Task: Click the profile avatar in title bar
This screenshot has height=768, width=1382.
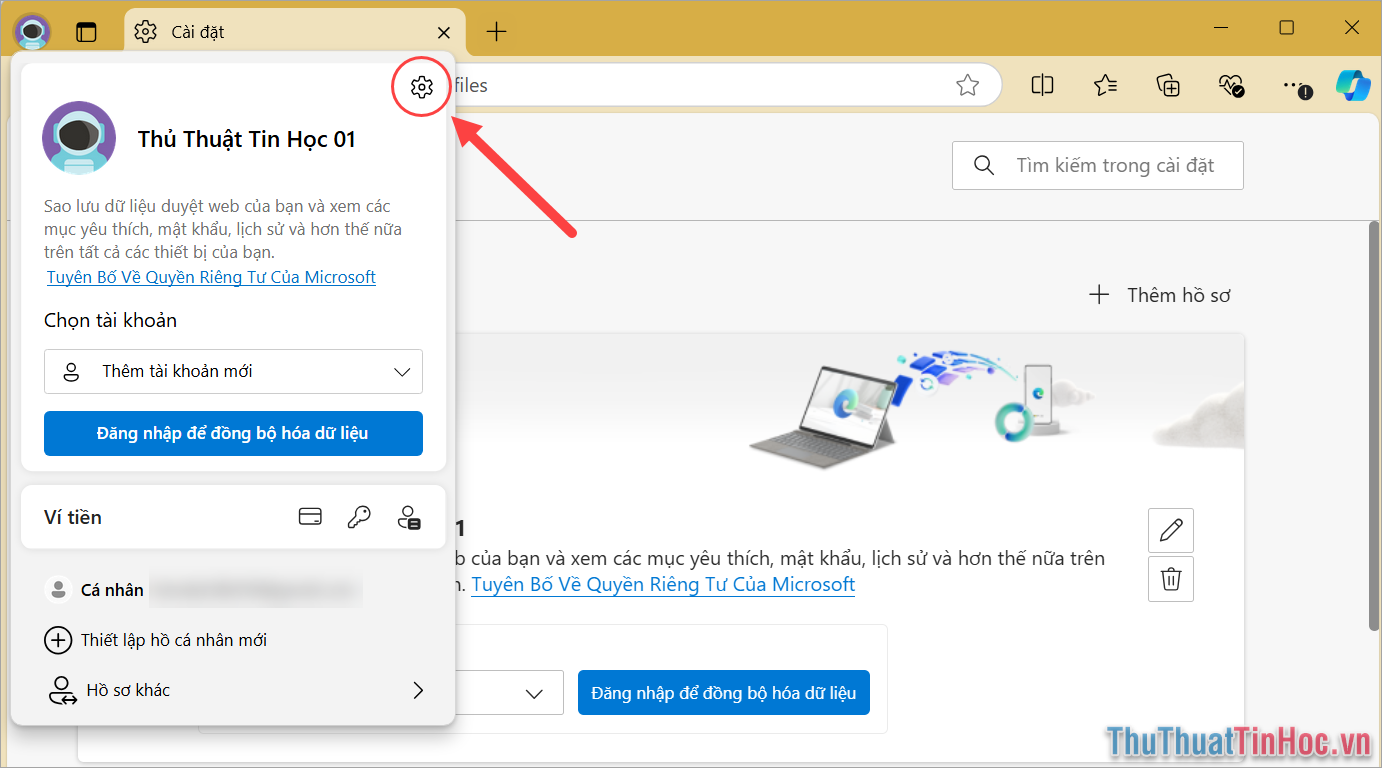Action: pos(32,31)
